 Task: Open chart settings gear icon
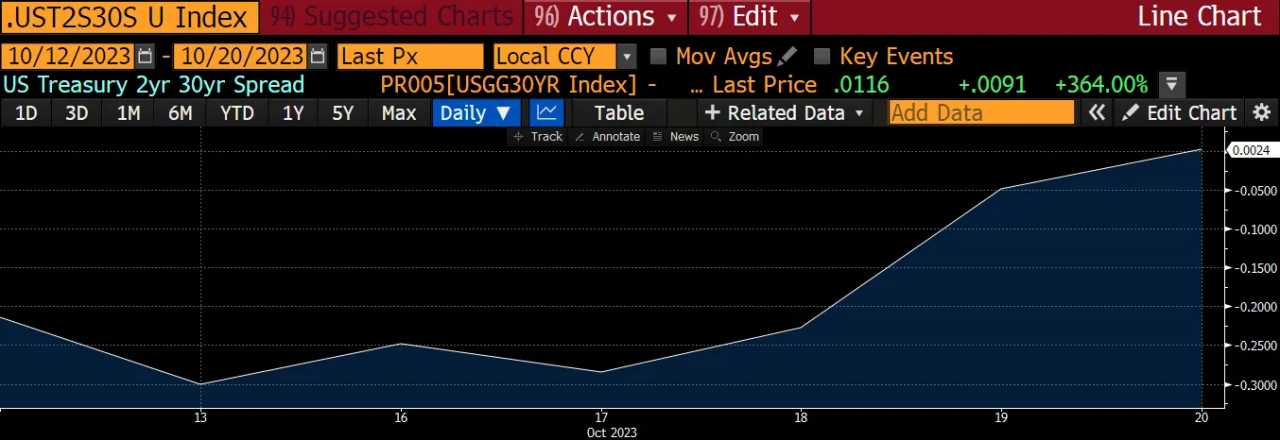[1262, 113]
